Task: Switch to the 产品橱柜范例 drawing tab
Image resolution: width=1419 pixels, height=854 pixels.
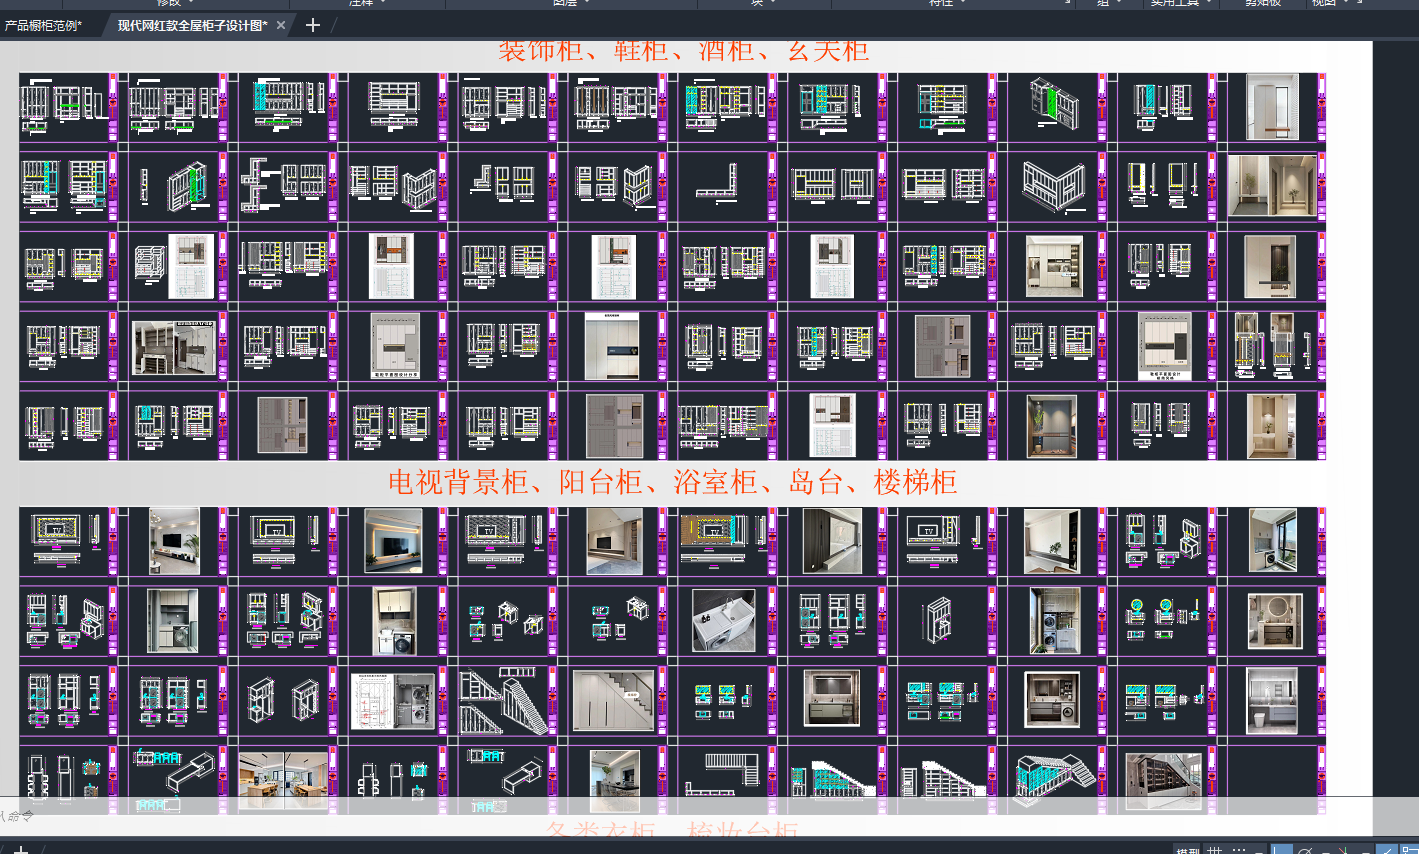Action: click(44, 25)
